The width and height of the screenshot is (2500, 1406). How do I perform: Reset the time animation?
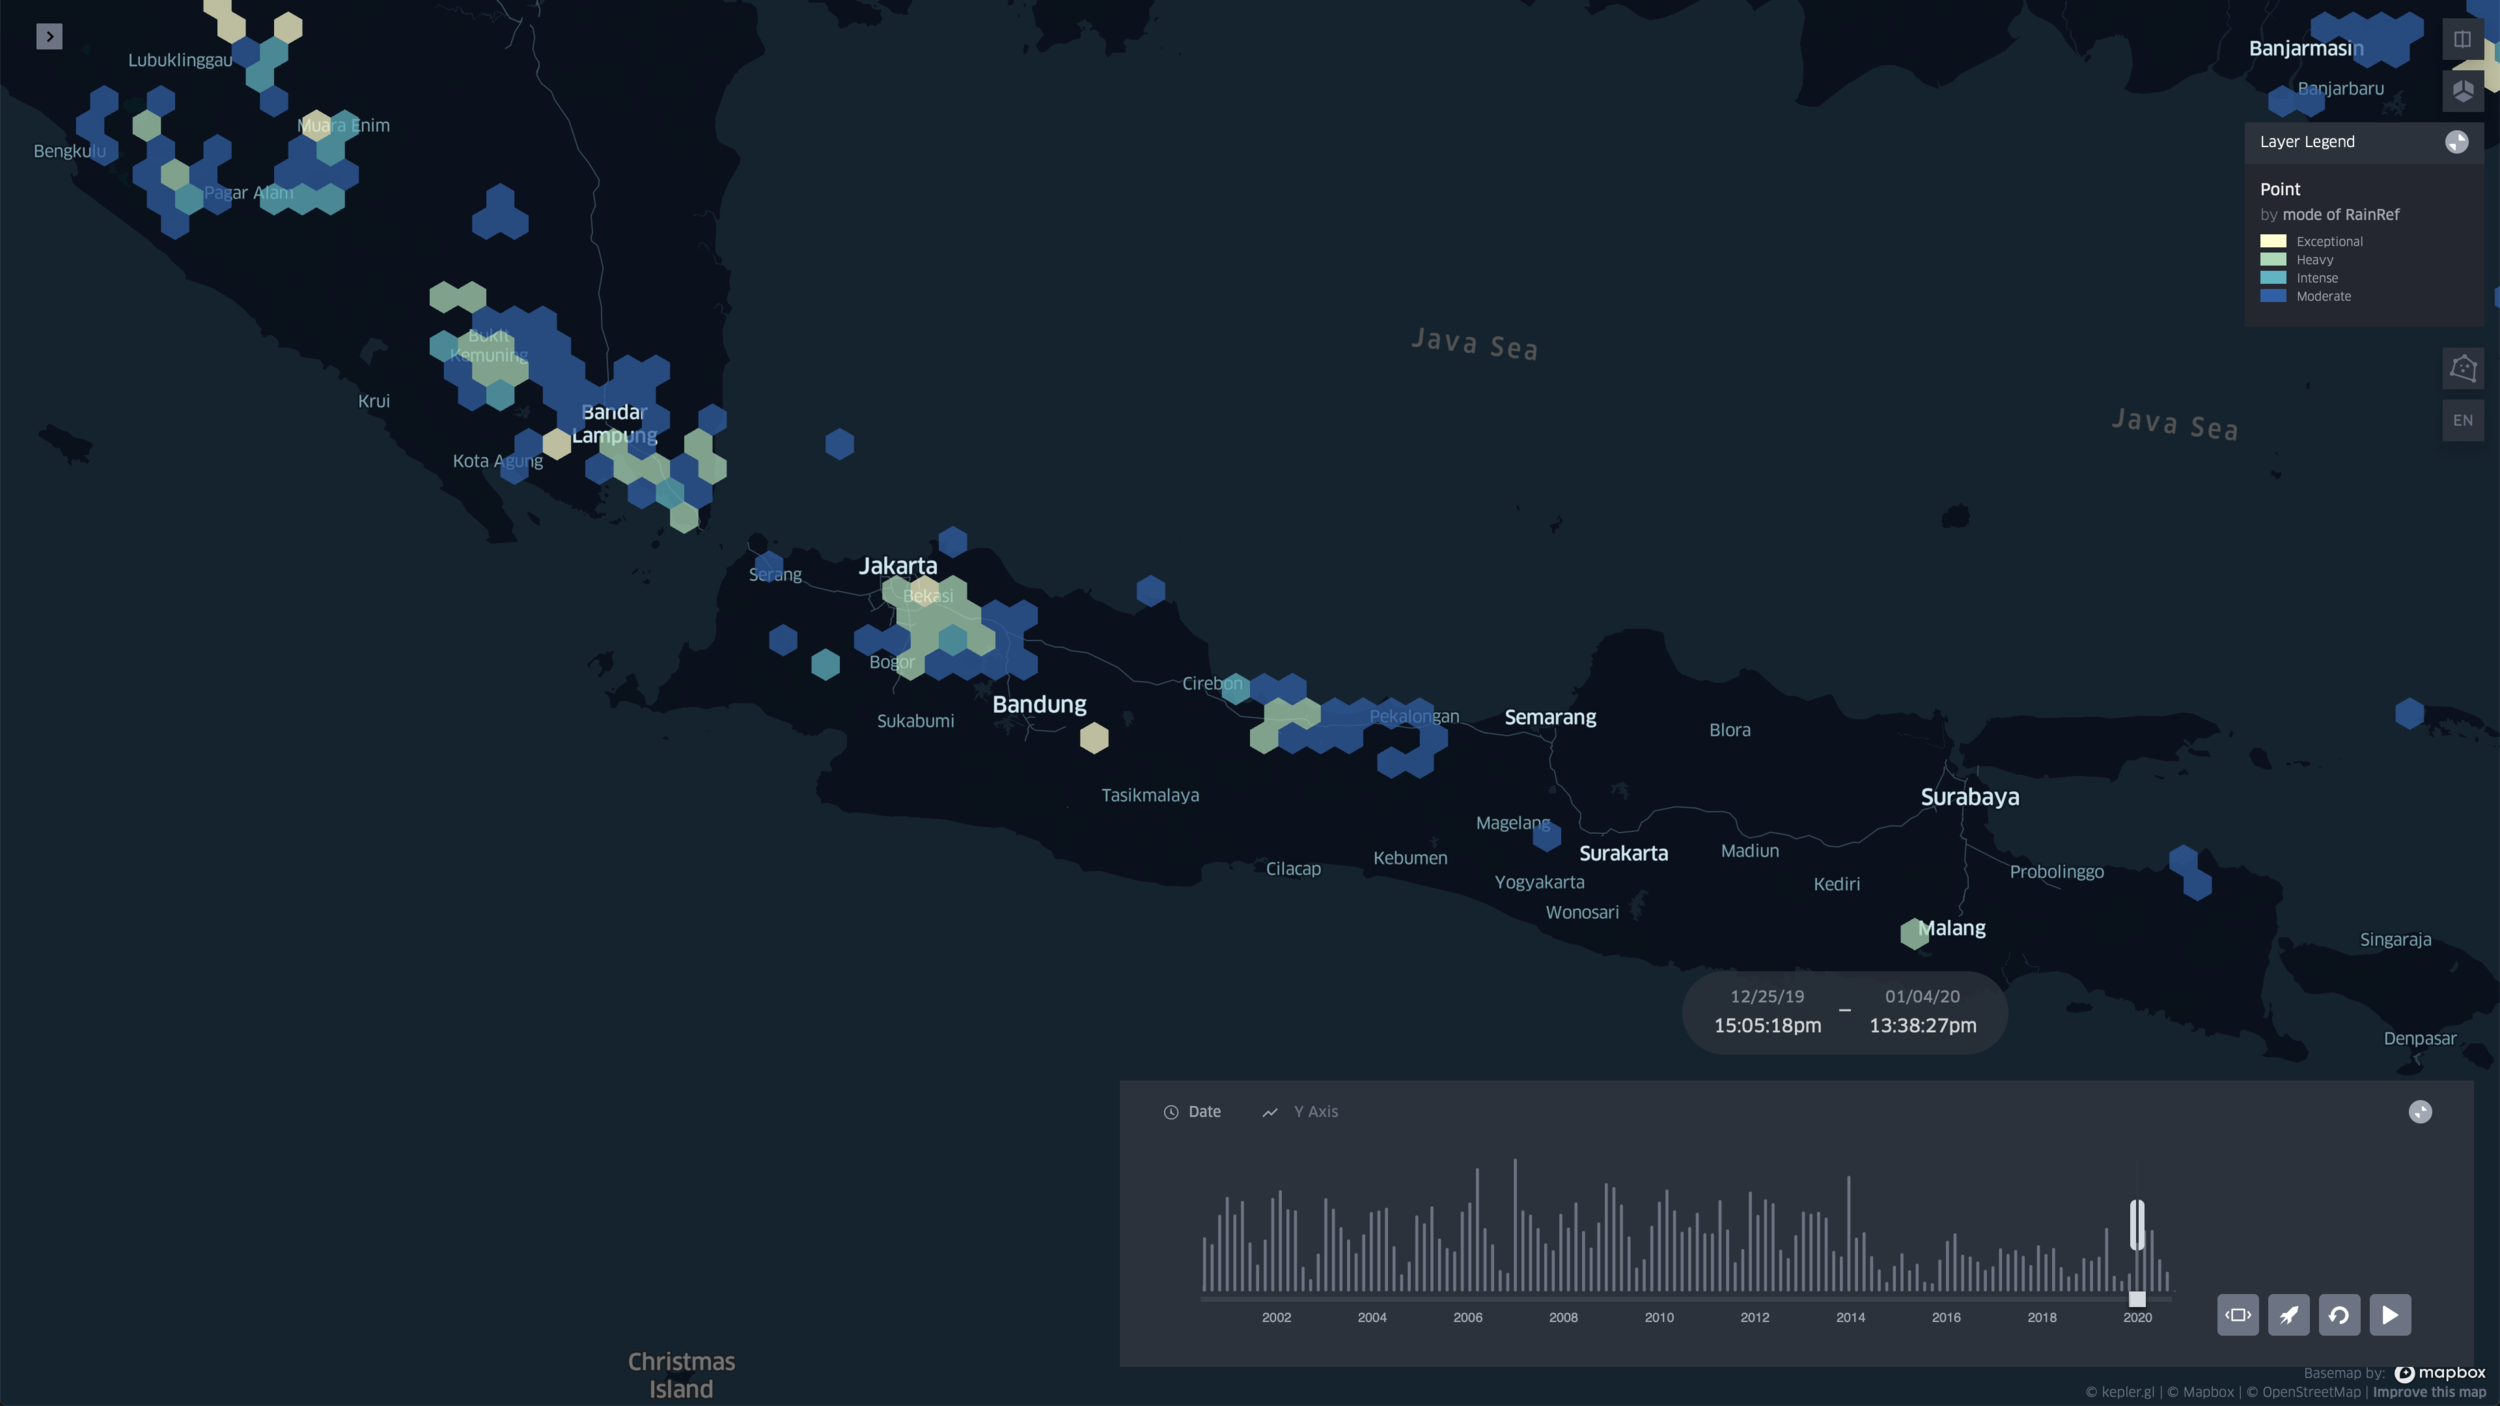[x=2338, y=1315]
